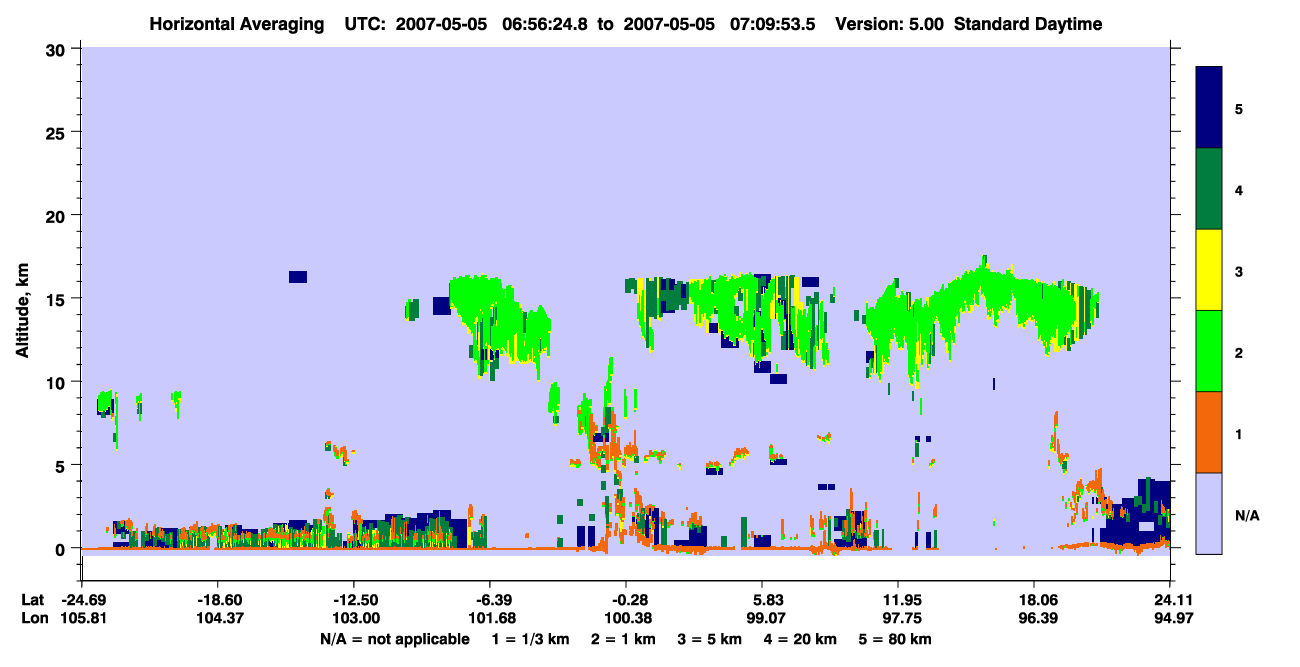Image resolution: width=1300 pixels, height=667 pixels.
Task: Click the '4 = 20 km' legend entry
Action: [798, 639]
